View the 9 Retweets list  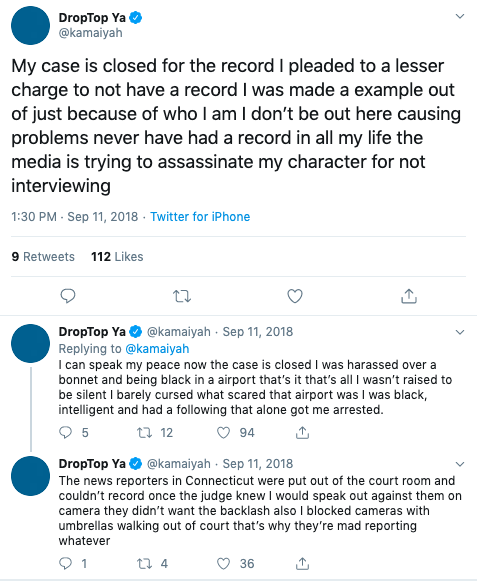pos(43,256)
